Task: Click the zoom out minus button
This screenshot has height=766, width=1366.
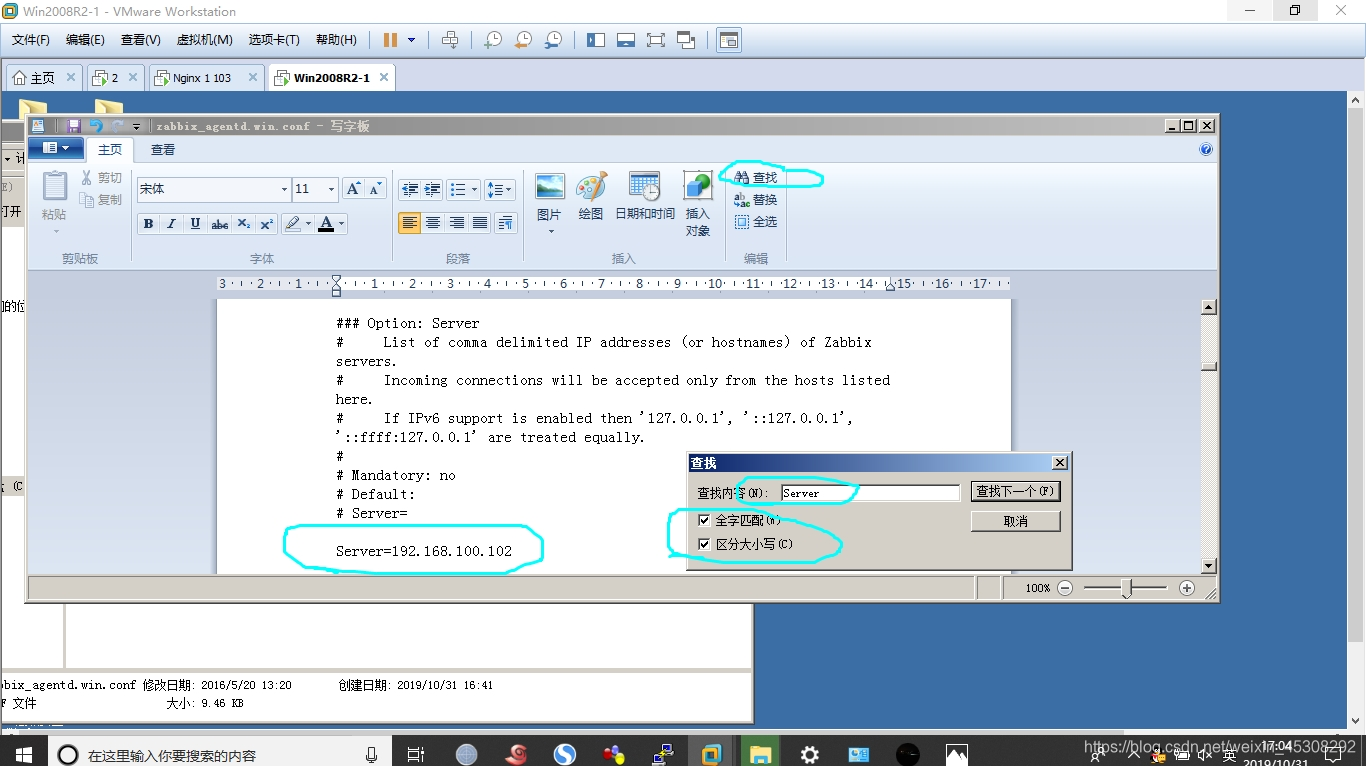Action: pos(1065,588)
